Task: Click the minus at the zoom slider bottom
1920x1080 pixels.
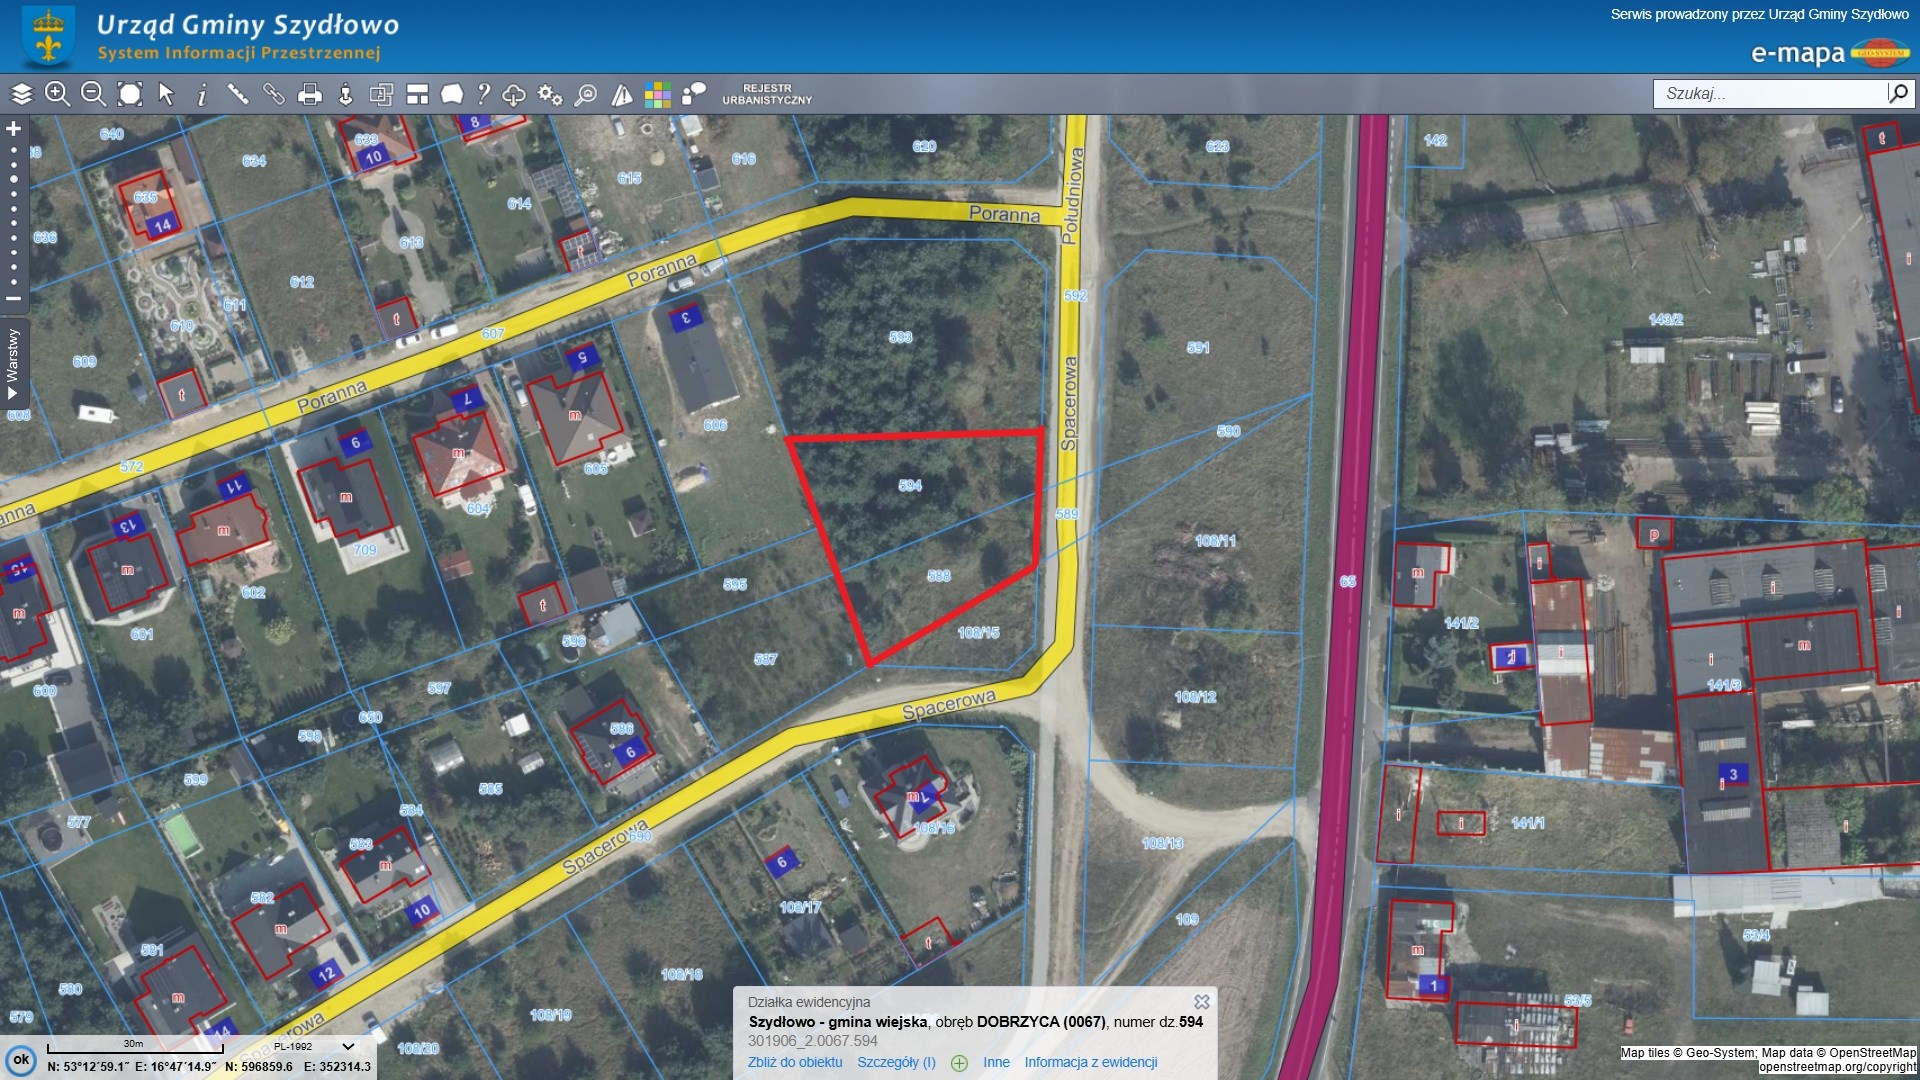Action: [x=14, y=298]
